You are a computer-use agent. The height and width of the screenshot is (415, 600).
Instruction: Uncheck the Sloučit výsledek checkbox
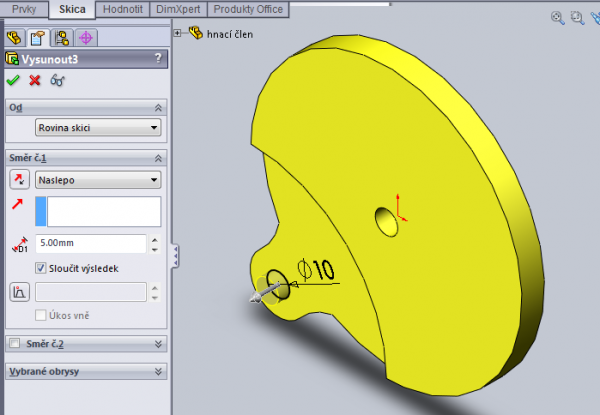point(41,268)
